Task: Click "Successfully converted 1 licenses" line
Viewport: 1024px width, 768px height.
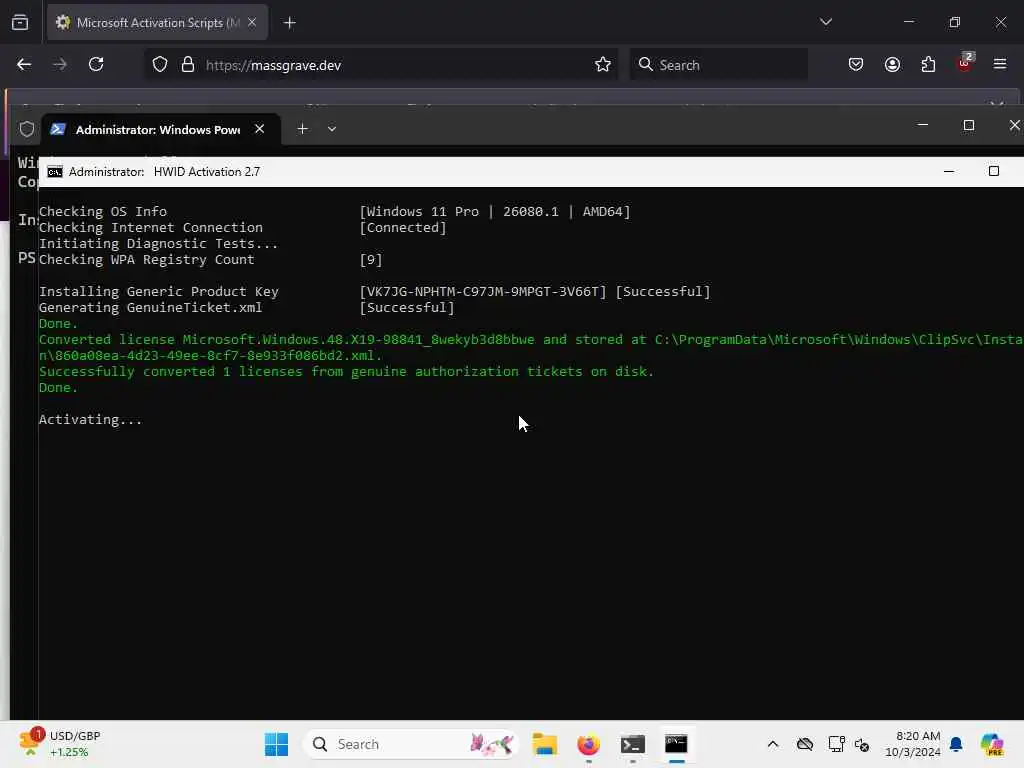Action: [346, 372]
